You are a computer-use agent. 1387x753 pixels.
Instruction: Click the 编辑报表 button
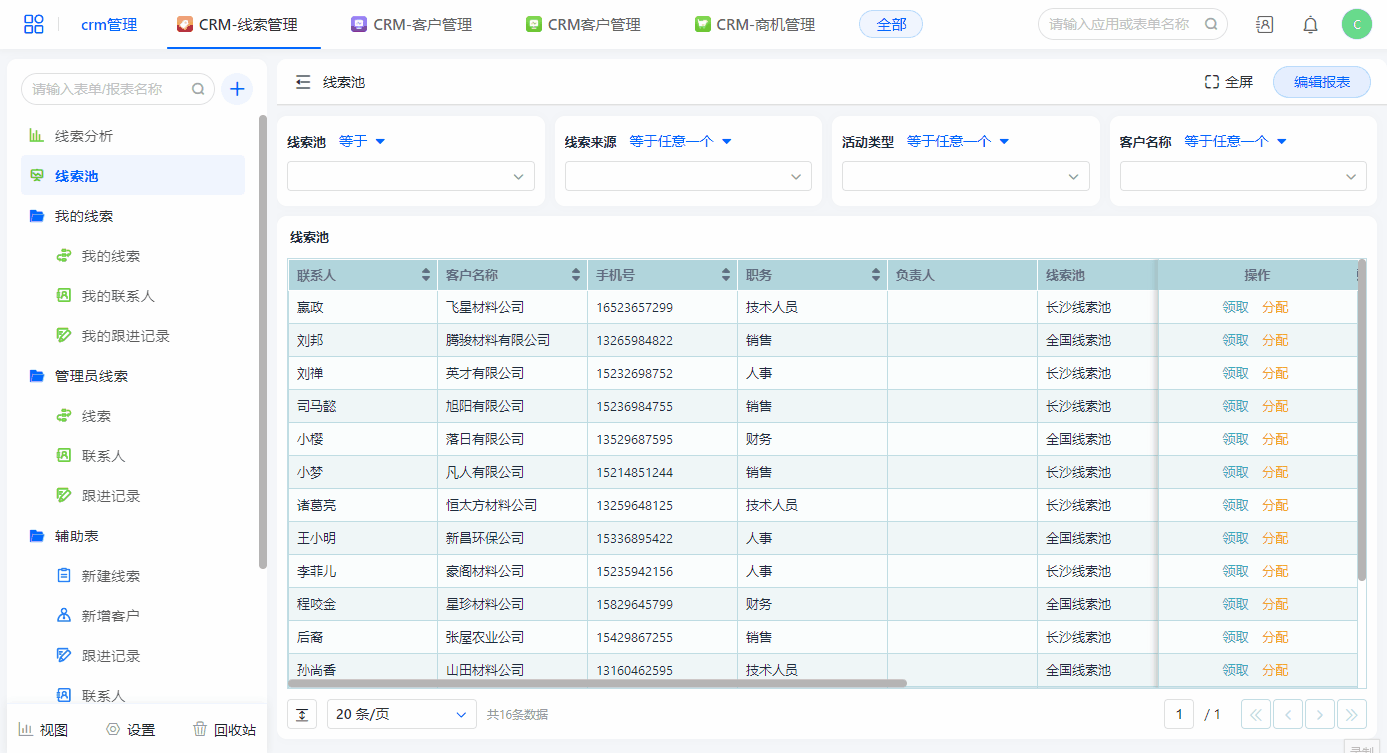(x=1321, y=82)
